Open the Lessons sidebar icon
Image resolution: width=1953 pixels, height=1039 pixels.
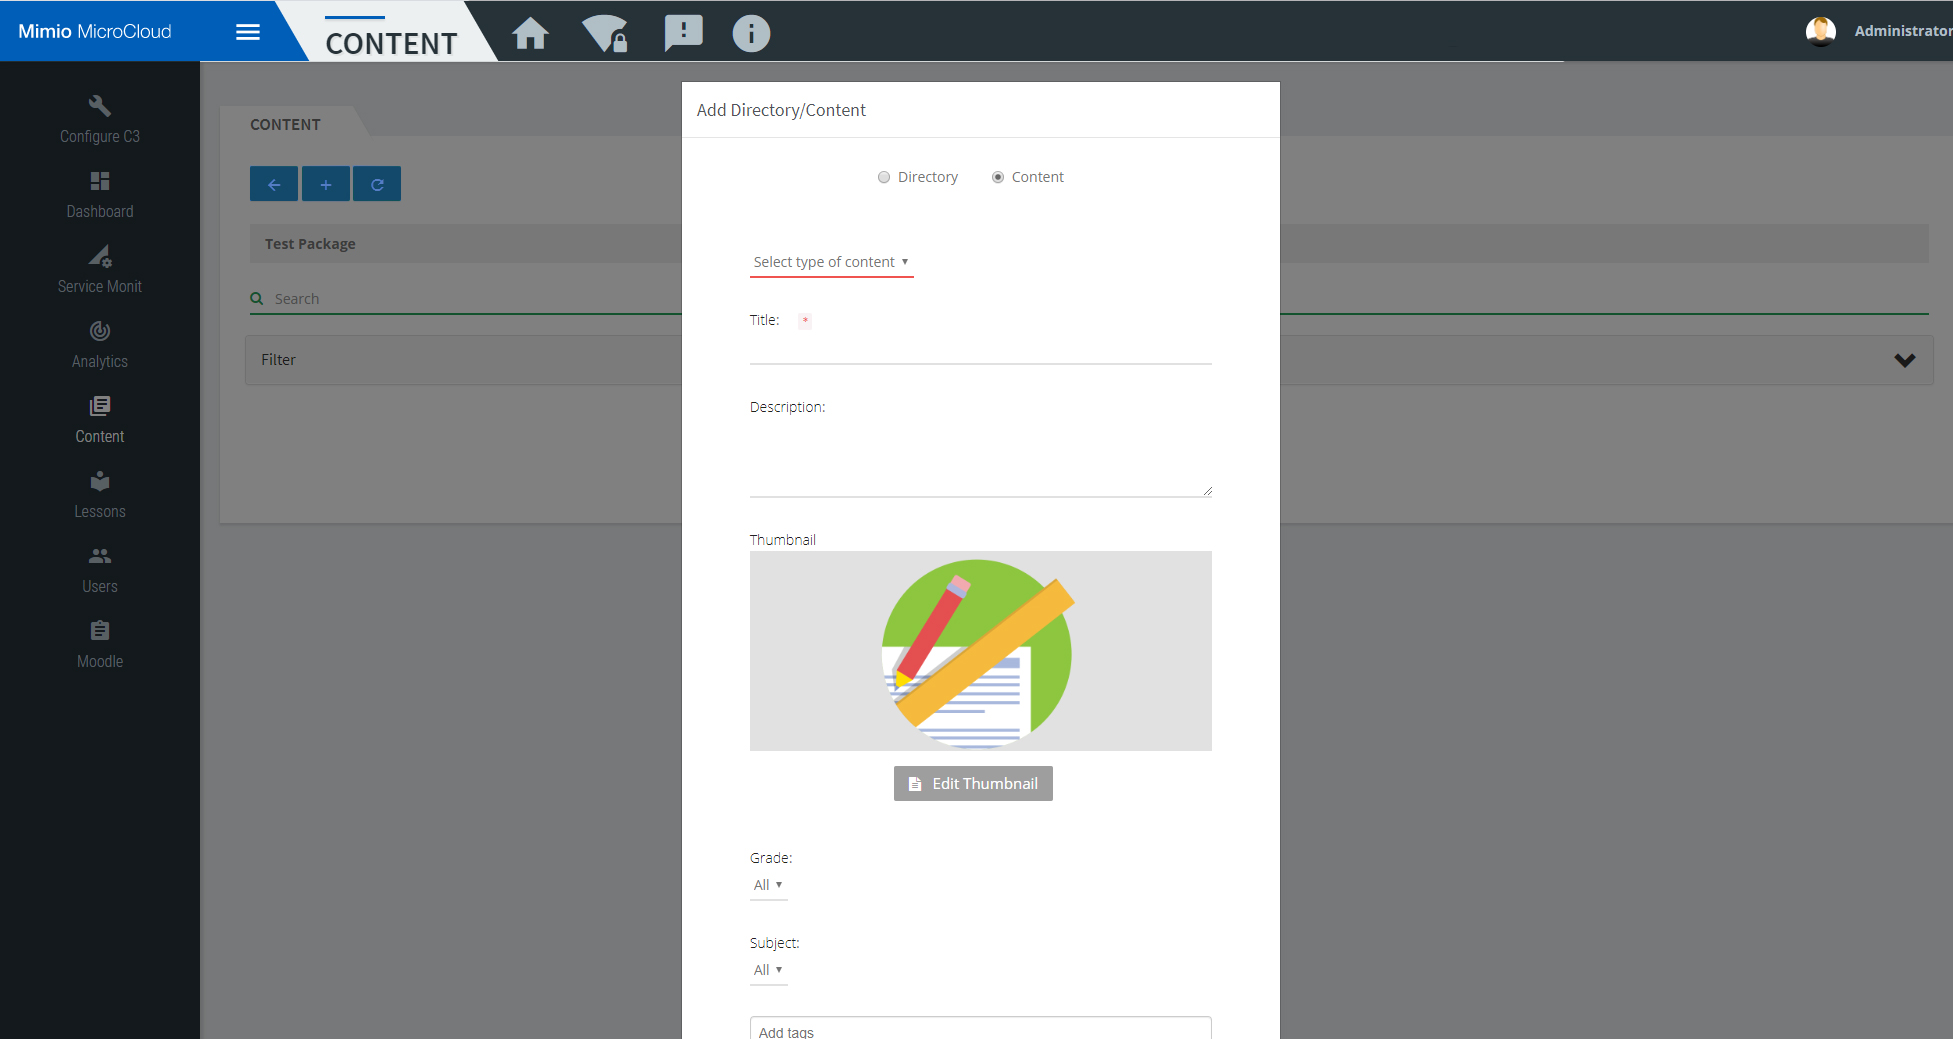click(100, 481)
